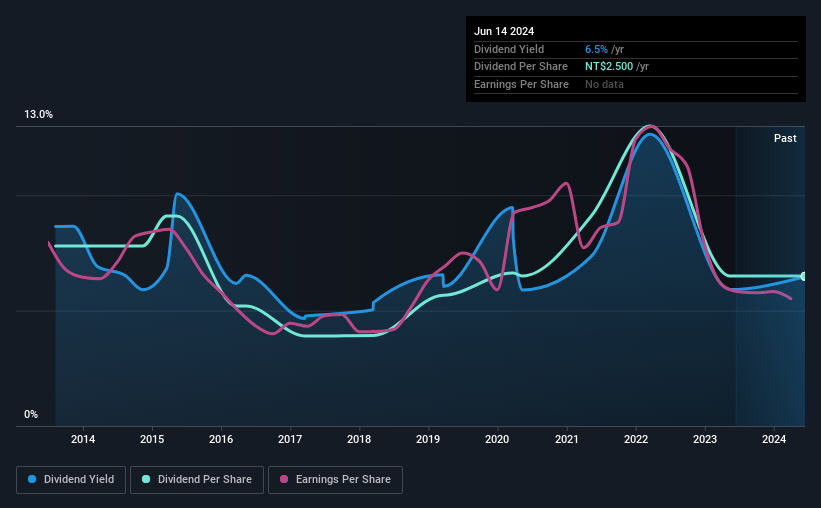Select the 2022 x-axis label
Screen dimensions: 821x508
point(636,439)
